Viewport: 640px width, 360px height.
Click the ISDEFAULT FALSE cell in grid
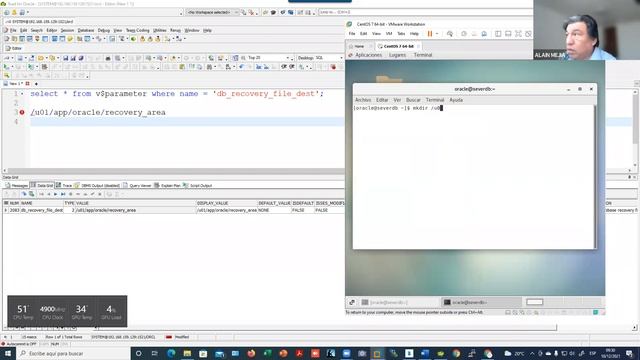point(302,210)
